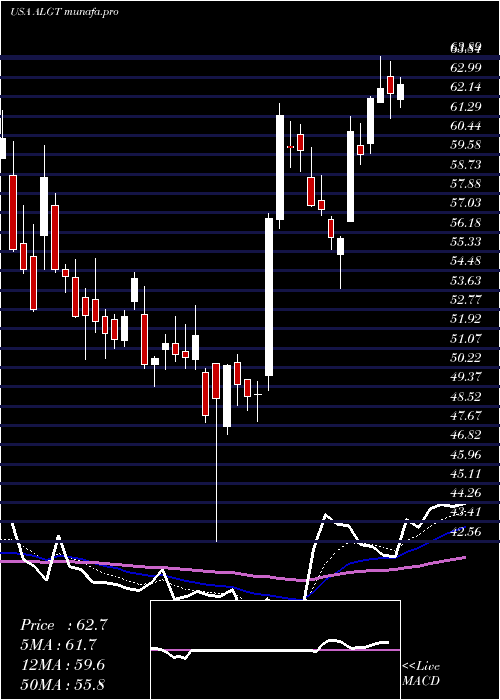Click the 53.63 price axis label

[466, 281]
